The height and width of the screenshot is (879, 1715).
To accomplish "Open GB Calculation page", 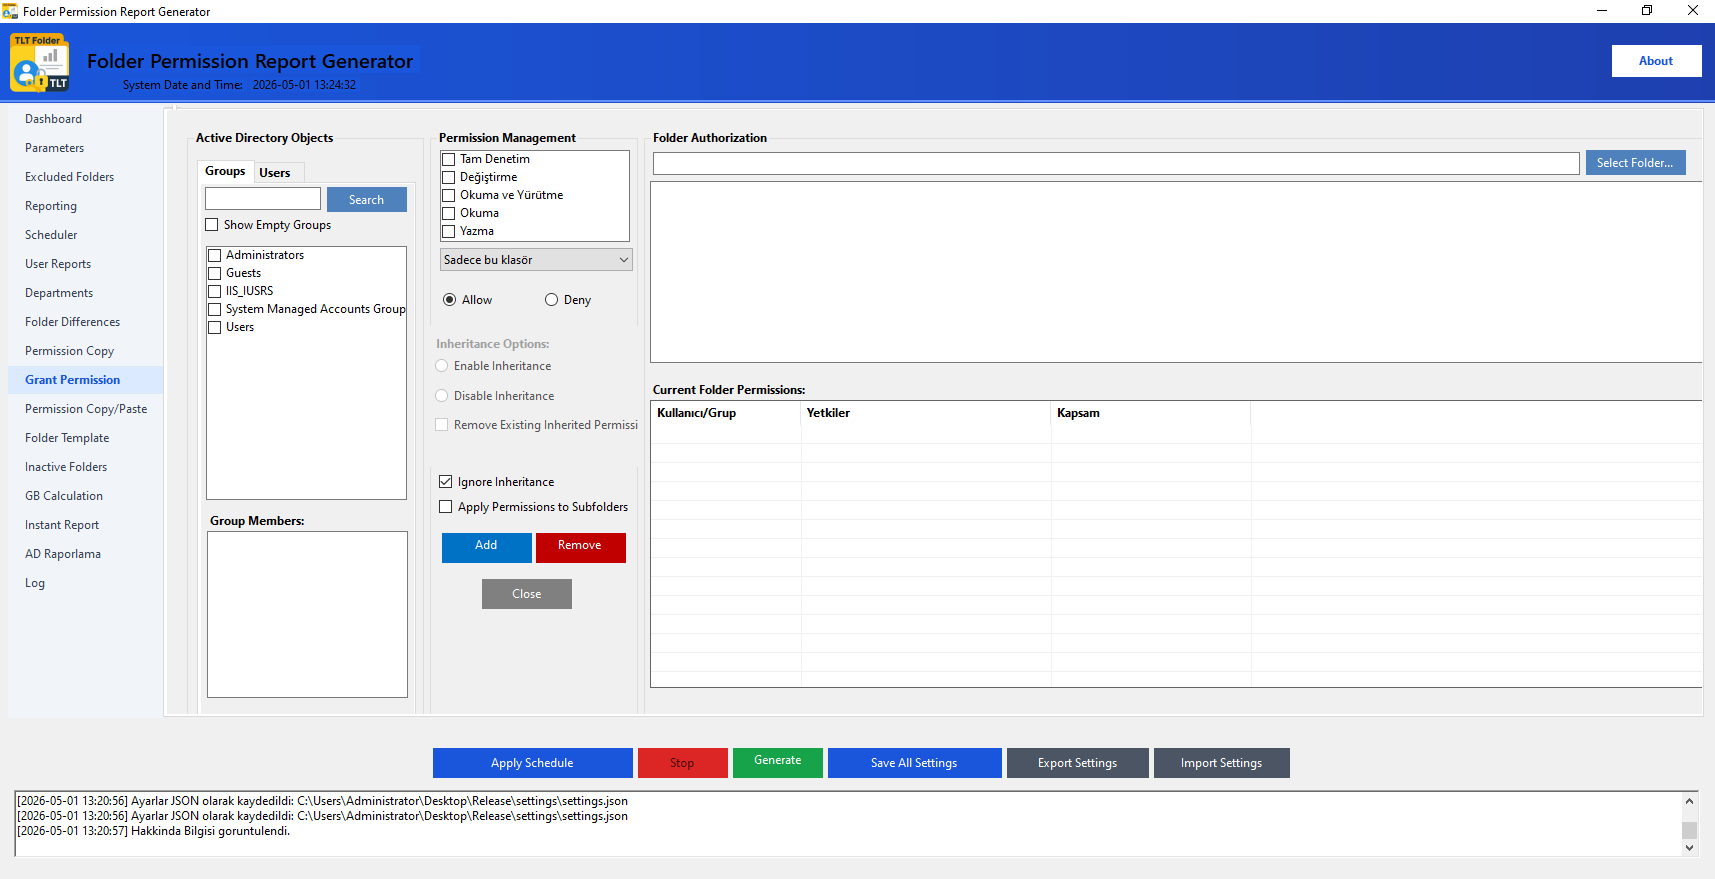I will (x=64, y=496).
